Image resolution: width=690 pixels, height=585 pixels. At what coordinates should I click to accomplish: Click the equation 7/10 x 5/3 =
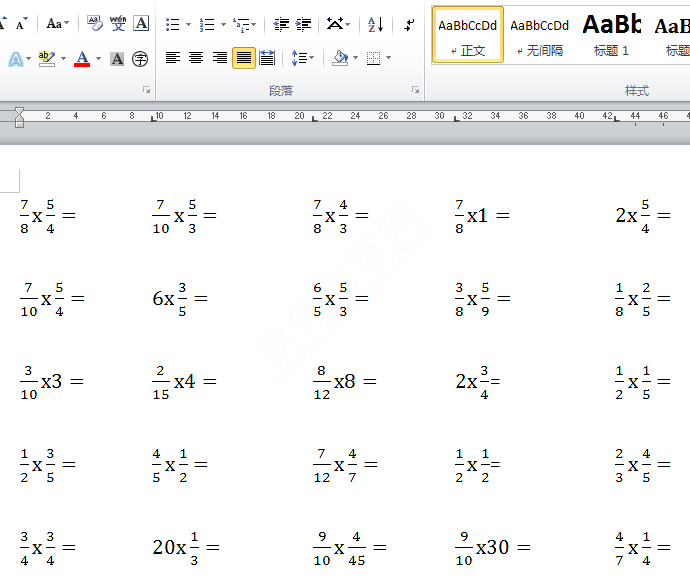(x=184, y=216)
